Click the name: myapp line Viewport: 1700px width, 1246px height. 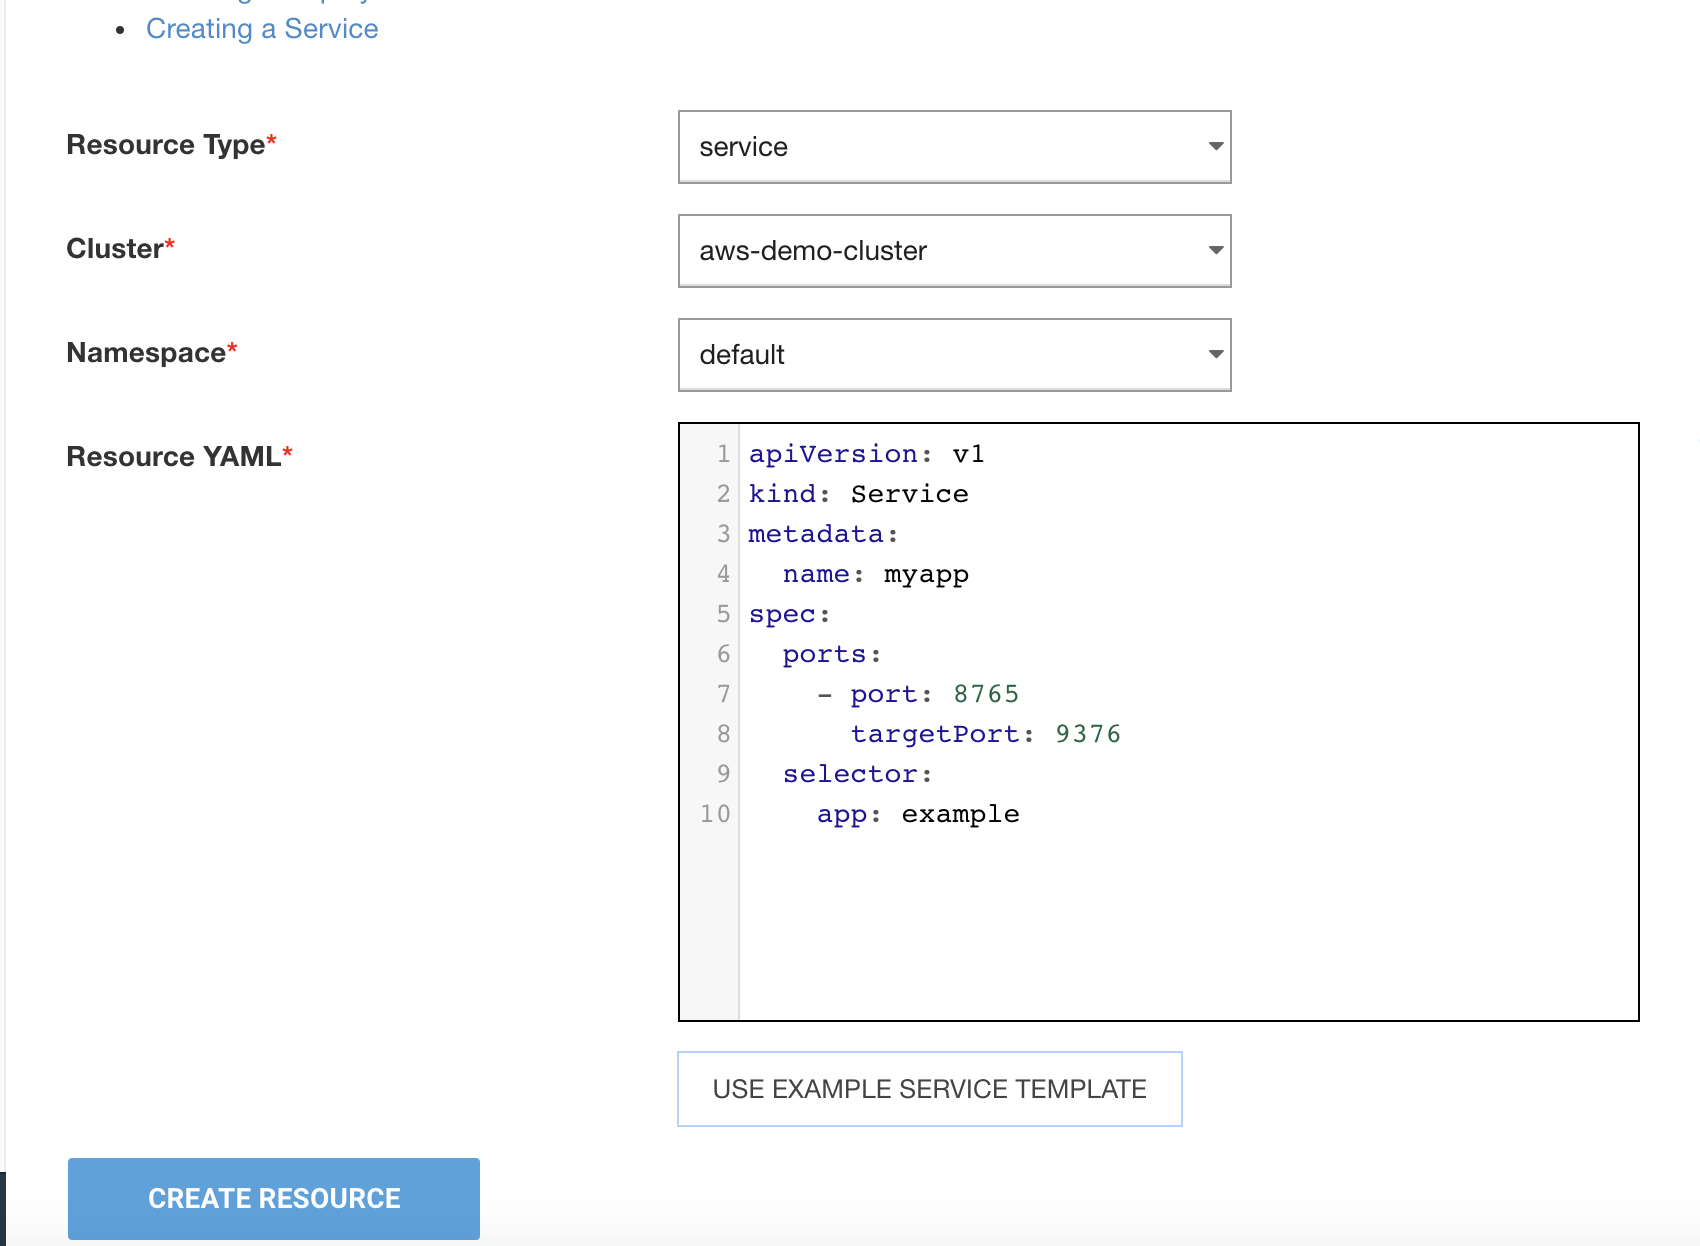tap(875, 574)
